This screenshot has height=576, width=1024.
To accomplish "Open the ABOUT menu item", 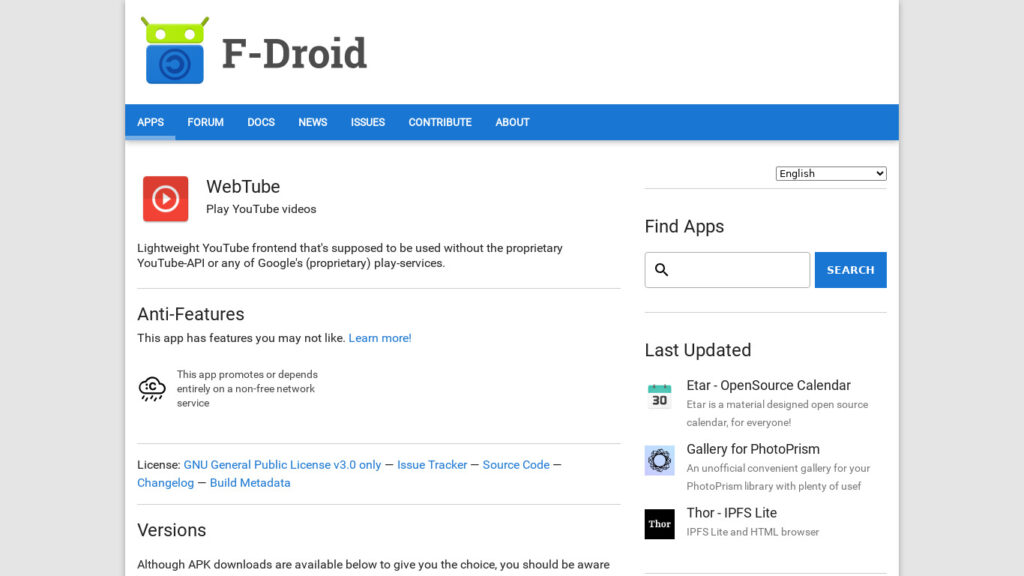I will (512, 122).
